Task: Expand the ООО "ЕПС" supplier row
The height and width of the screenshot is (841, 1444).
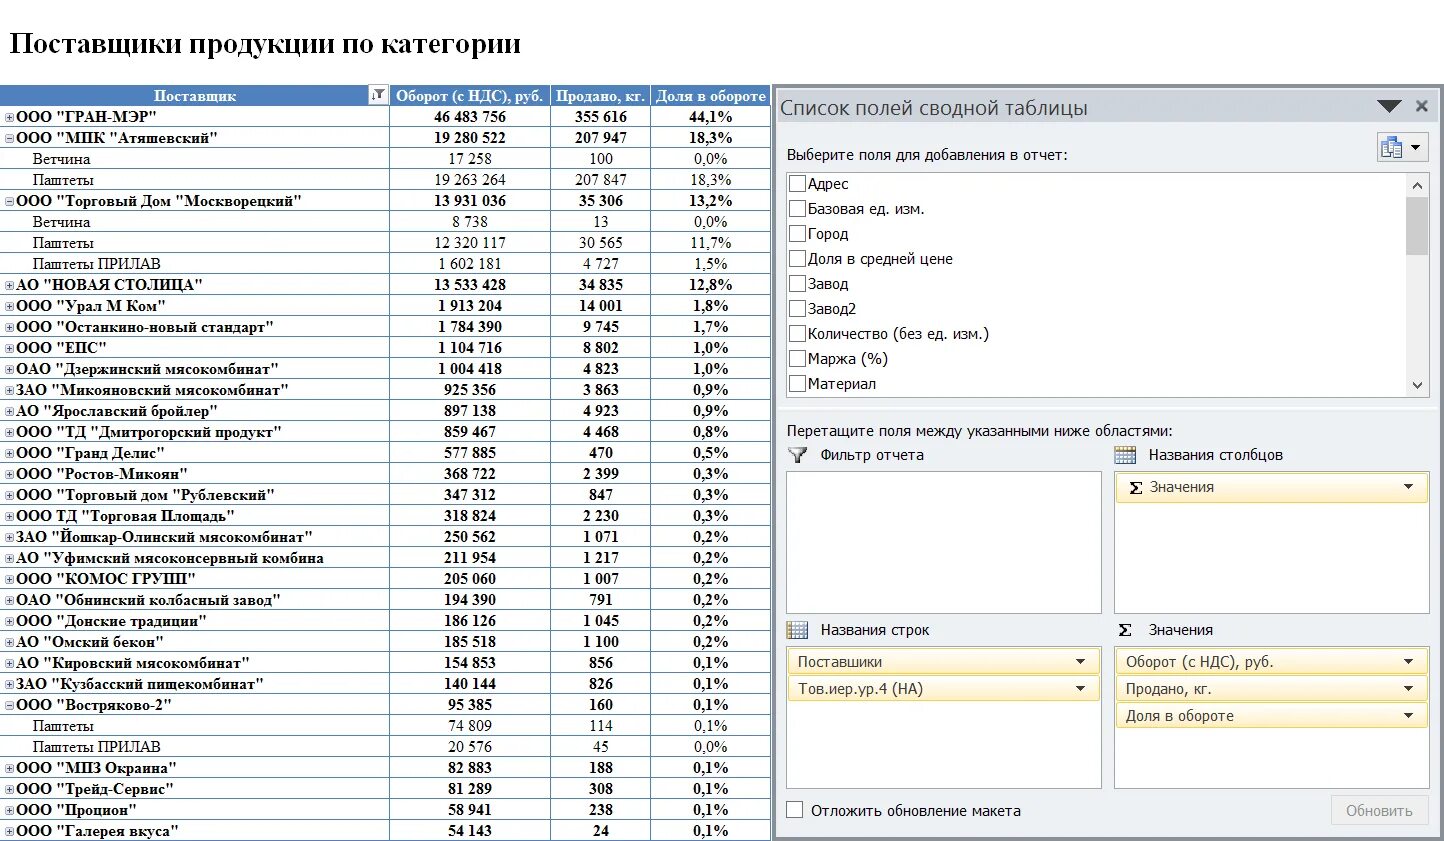Action: click(x=9, y=348)
